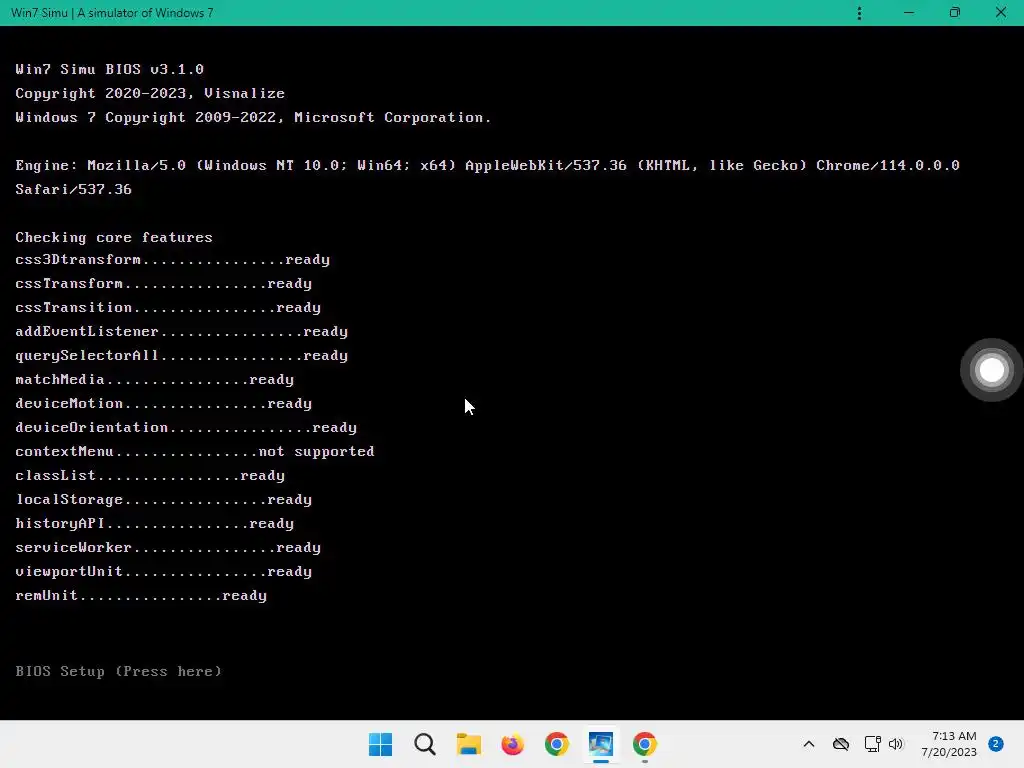Click the floating circular record button

[991, 370]
